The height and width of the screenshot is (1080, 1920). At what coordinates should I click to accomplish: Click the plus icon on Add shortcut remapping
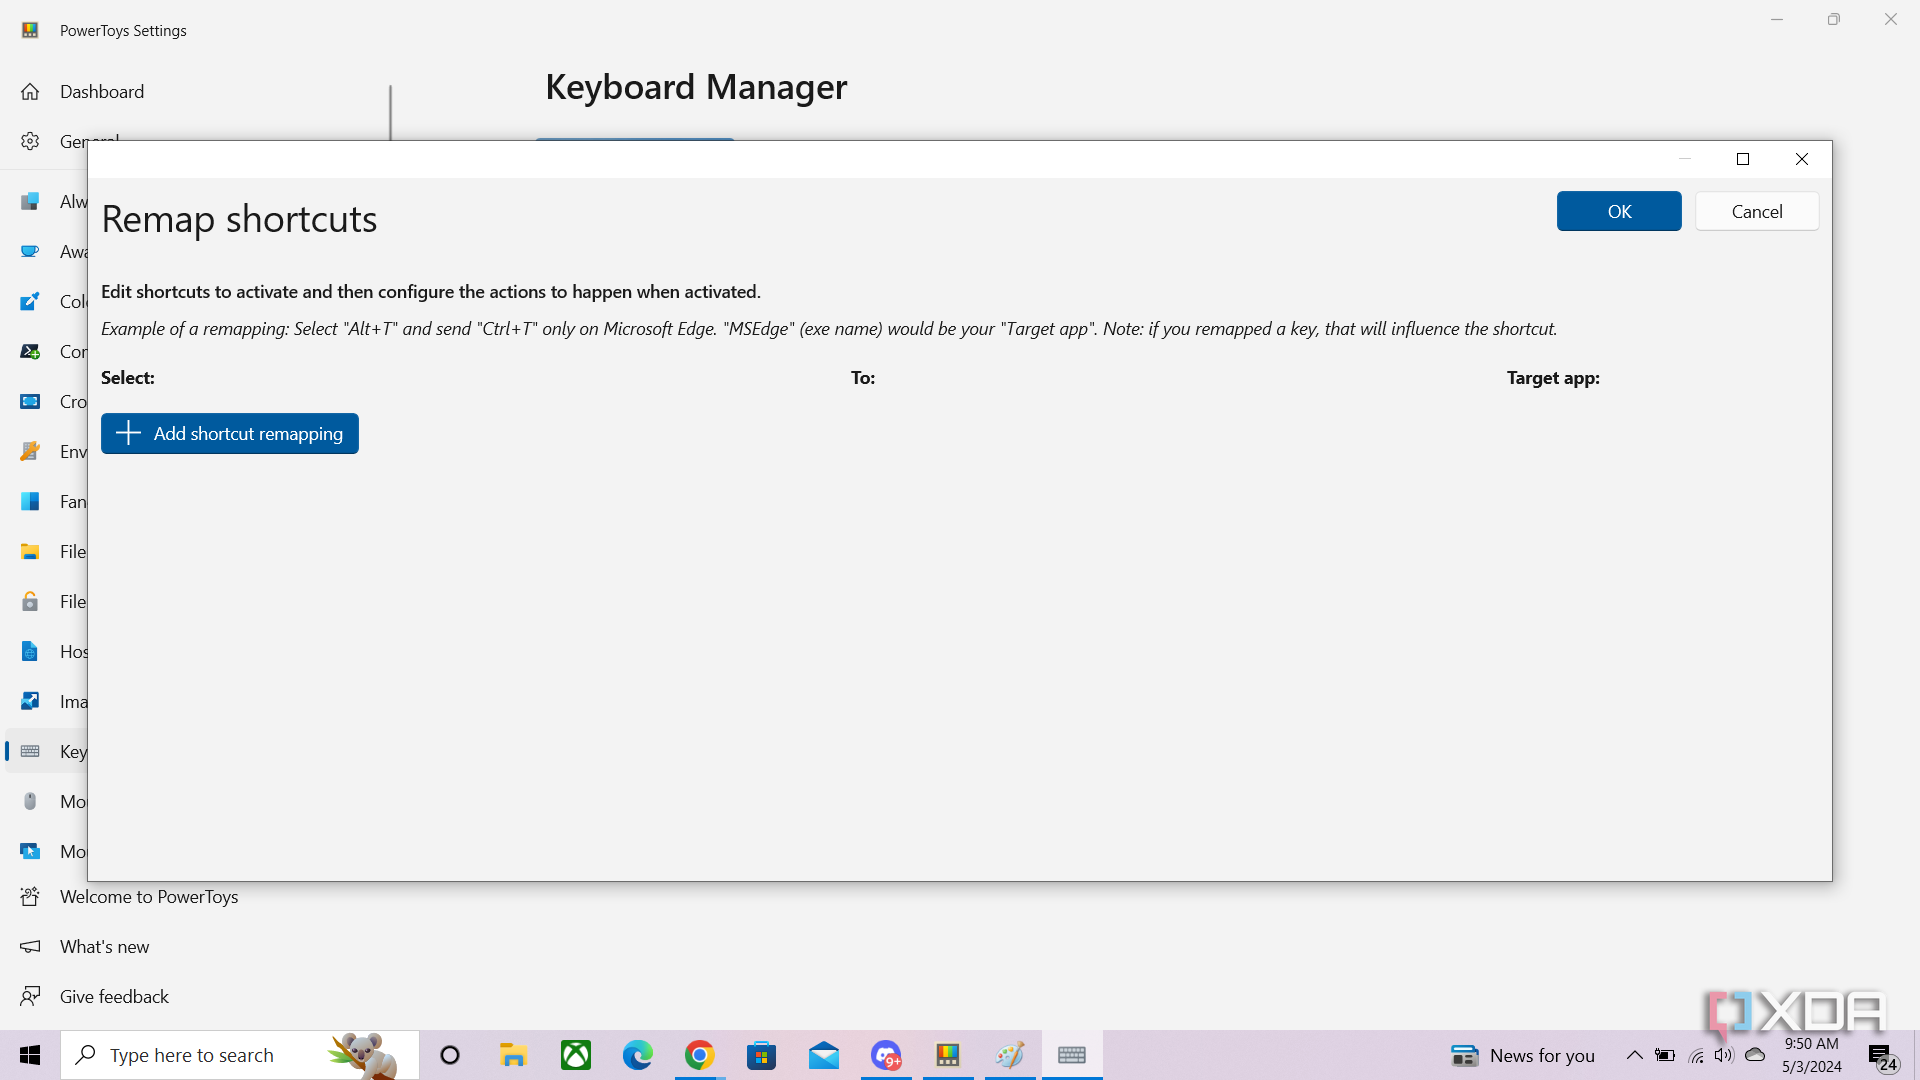(128, 433)
